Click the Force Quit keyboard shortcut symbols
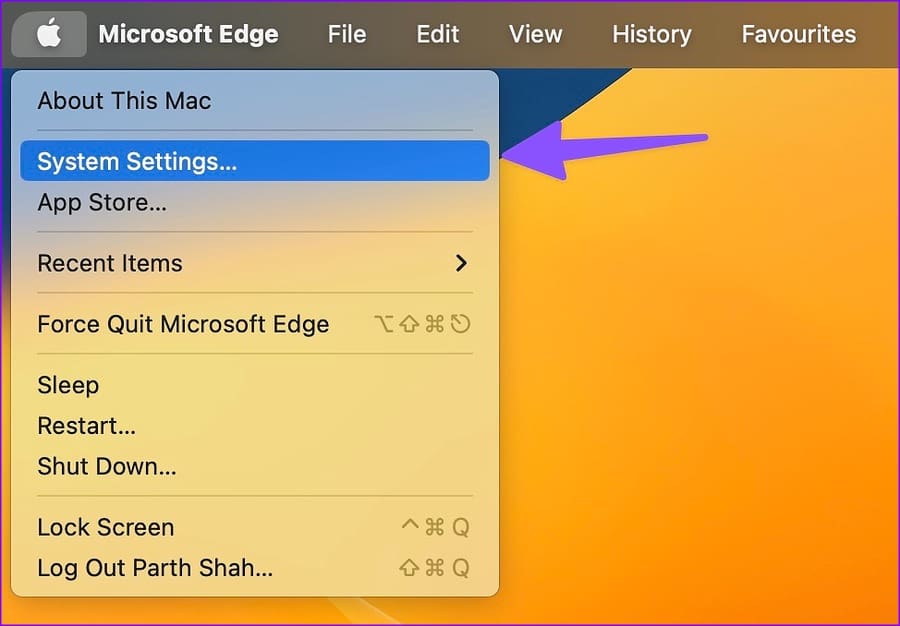This screenshot has height=626, width=900. [422, 324]
